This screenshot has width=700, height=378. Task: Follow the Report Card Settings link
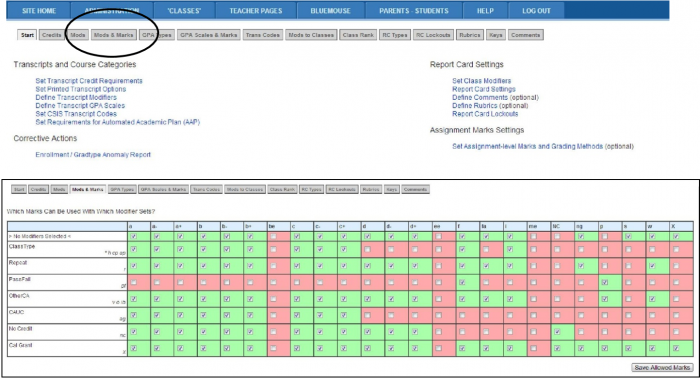[x=483, y=89]
